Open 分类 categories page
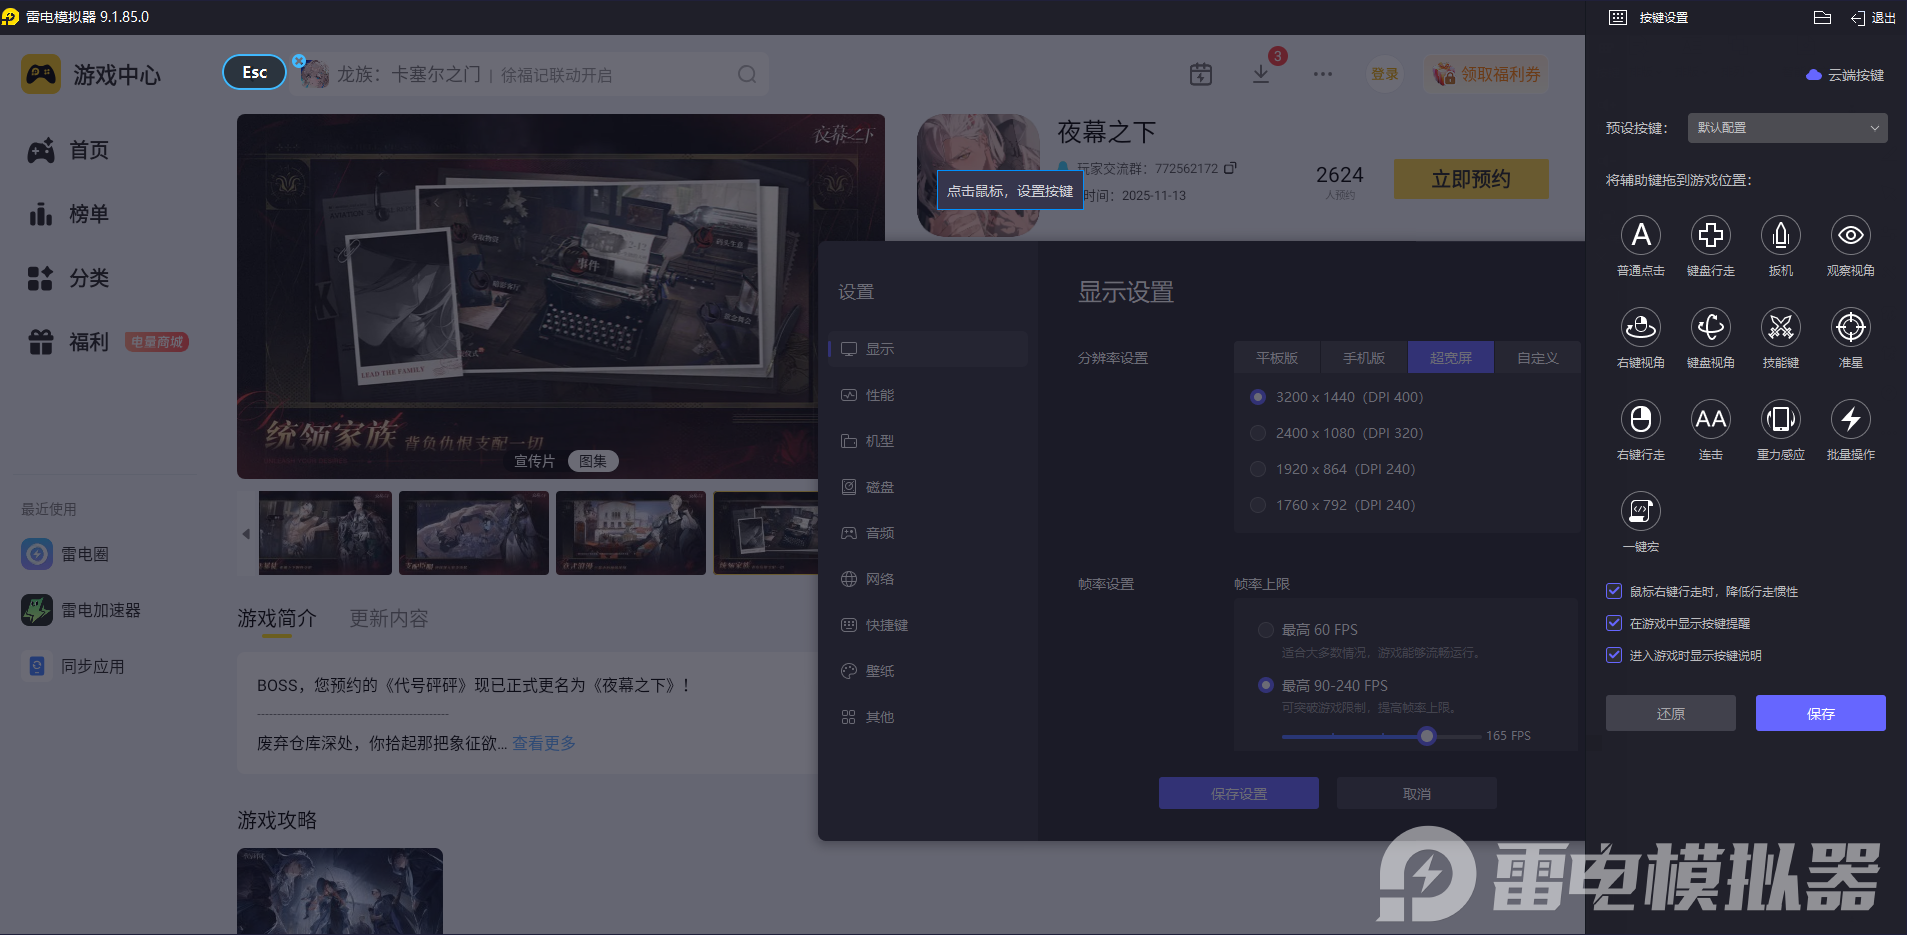The image size is (1907, 935). pyautogui.click(x=68, y=278)
